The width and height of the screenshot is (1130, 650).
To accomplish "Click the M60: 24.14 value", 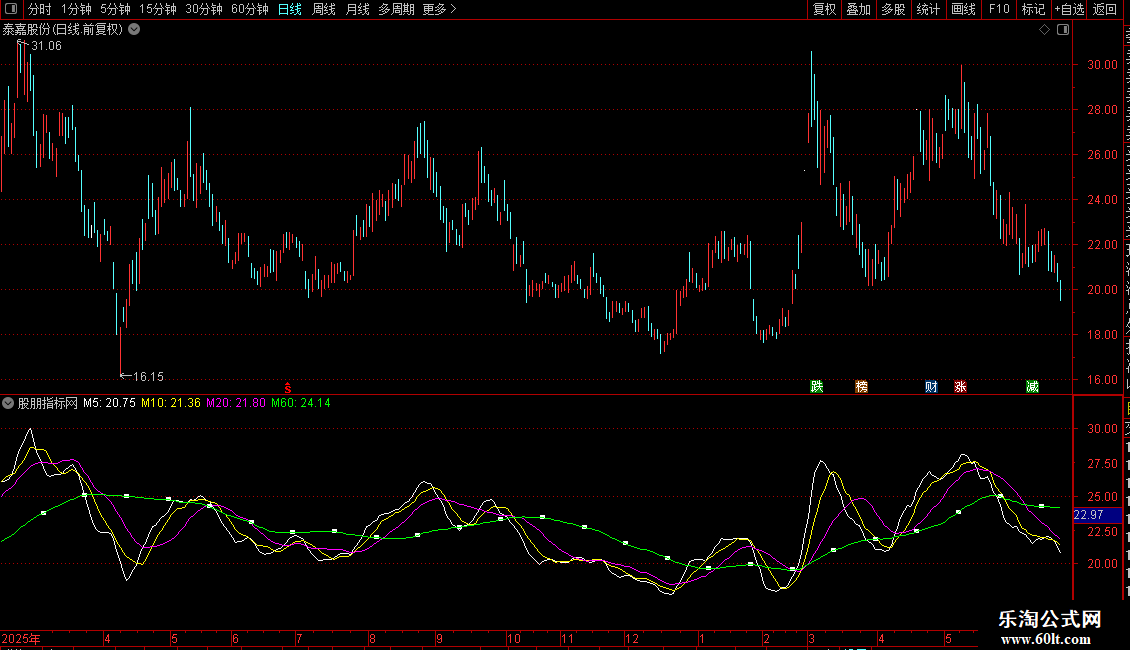I will pyautogui.click(x=301, y=403).
